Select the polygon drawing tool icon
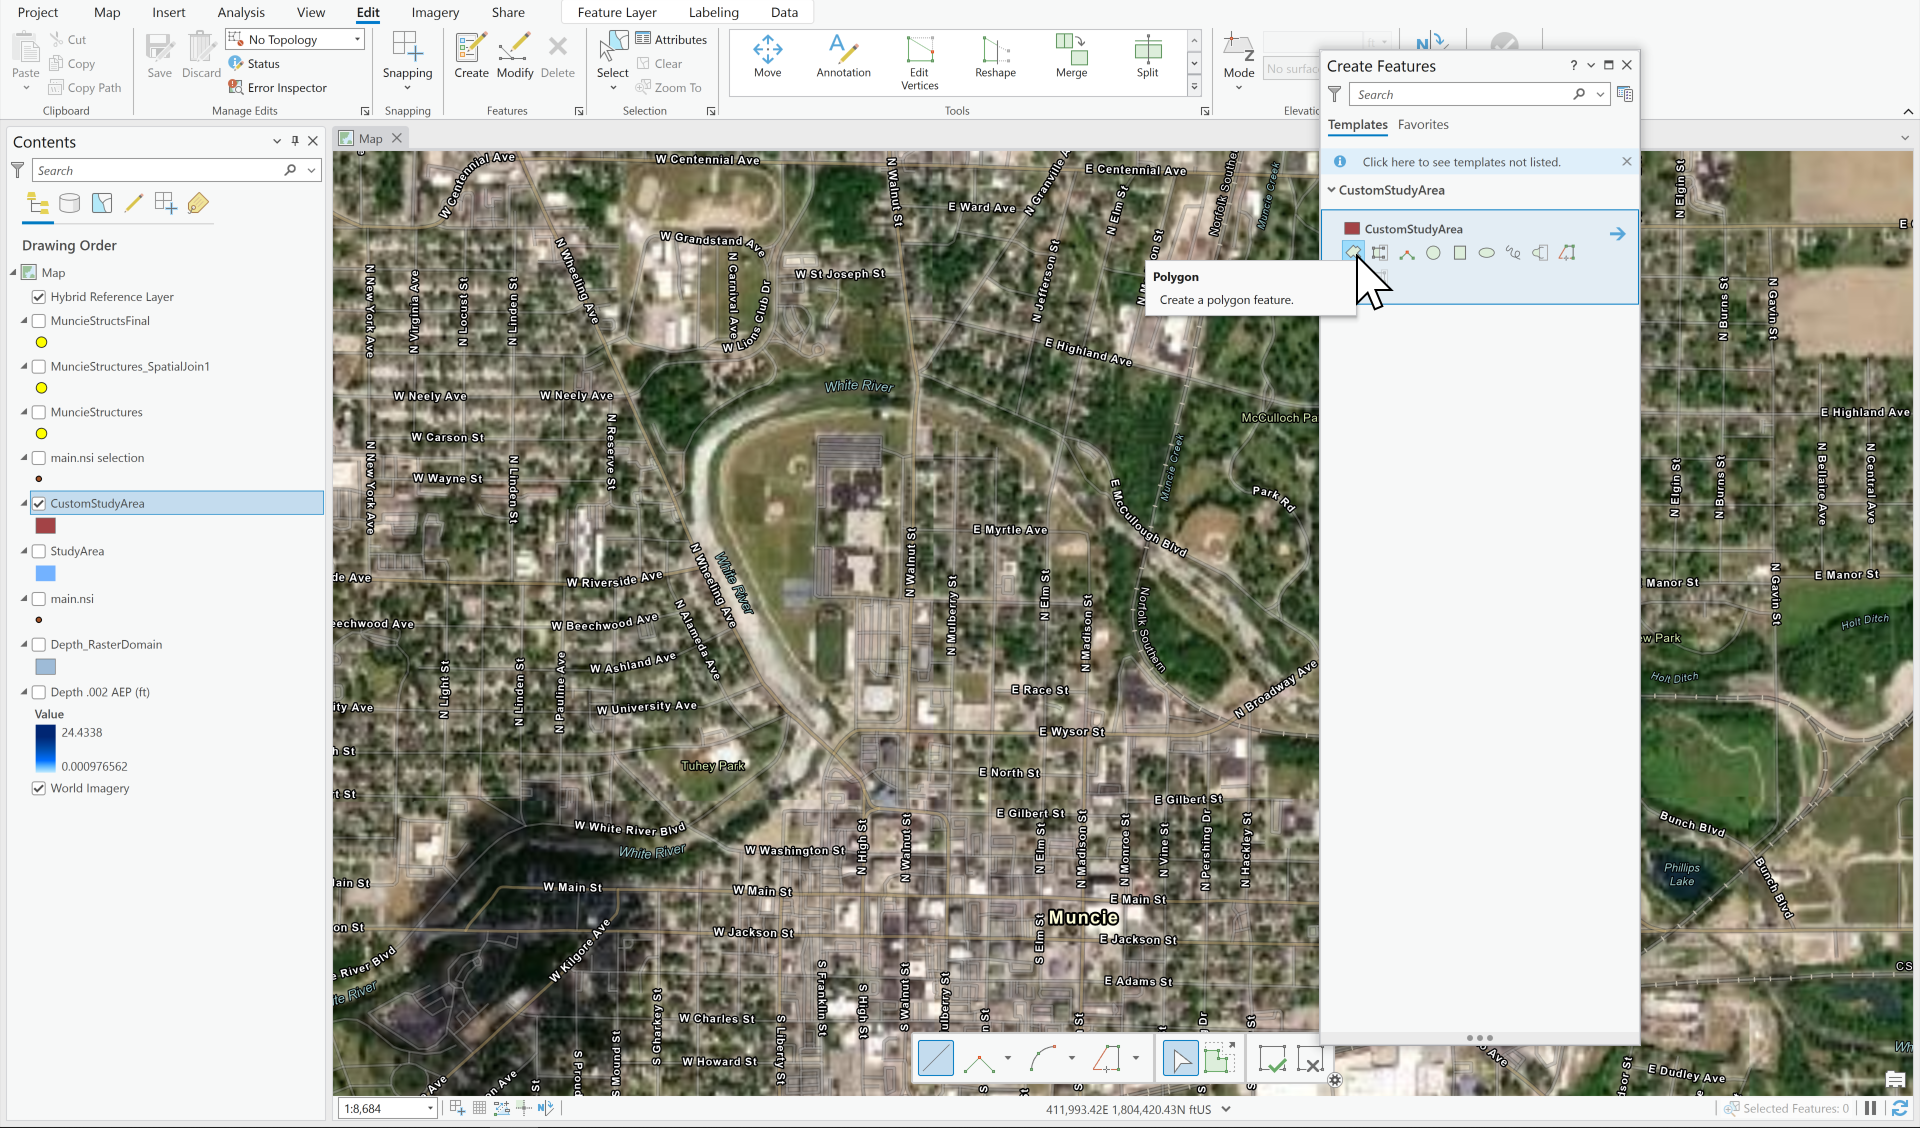The width and height of the screenshot is (1920, 1128). point(1355,252)
